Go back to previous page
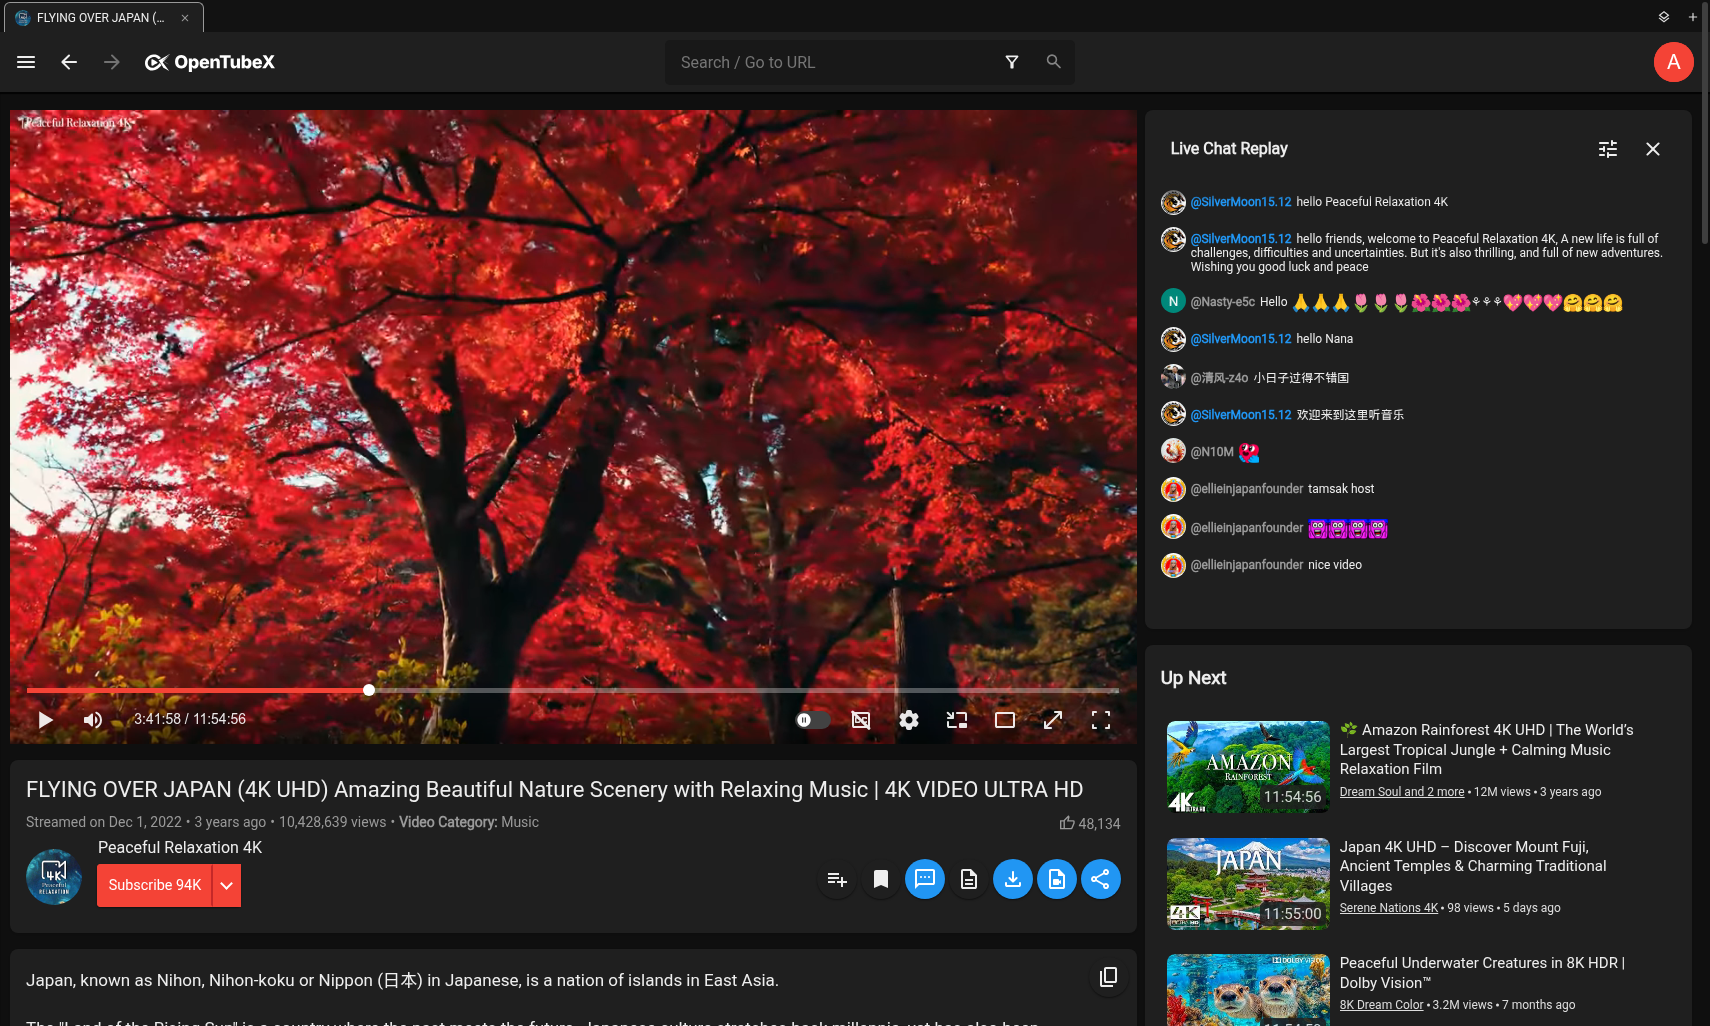This screenshot has width=1710, height=1026. pos(69,62)
